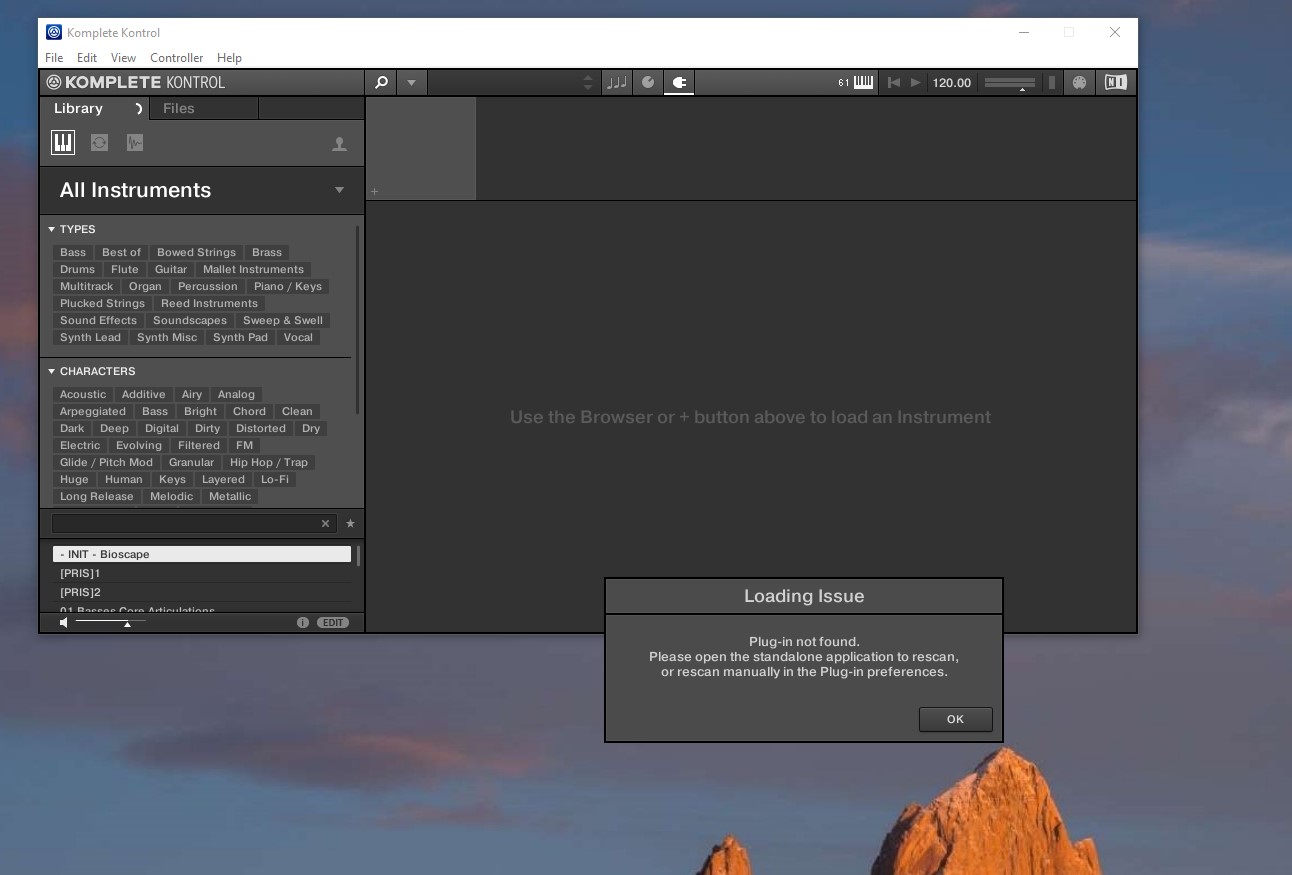Toggle the browser with the magnifier icon
Image resolution: width=1292 pixels, height=875 pixels.
click(x=380, y=83)
